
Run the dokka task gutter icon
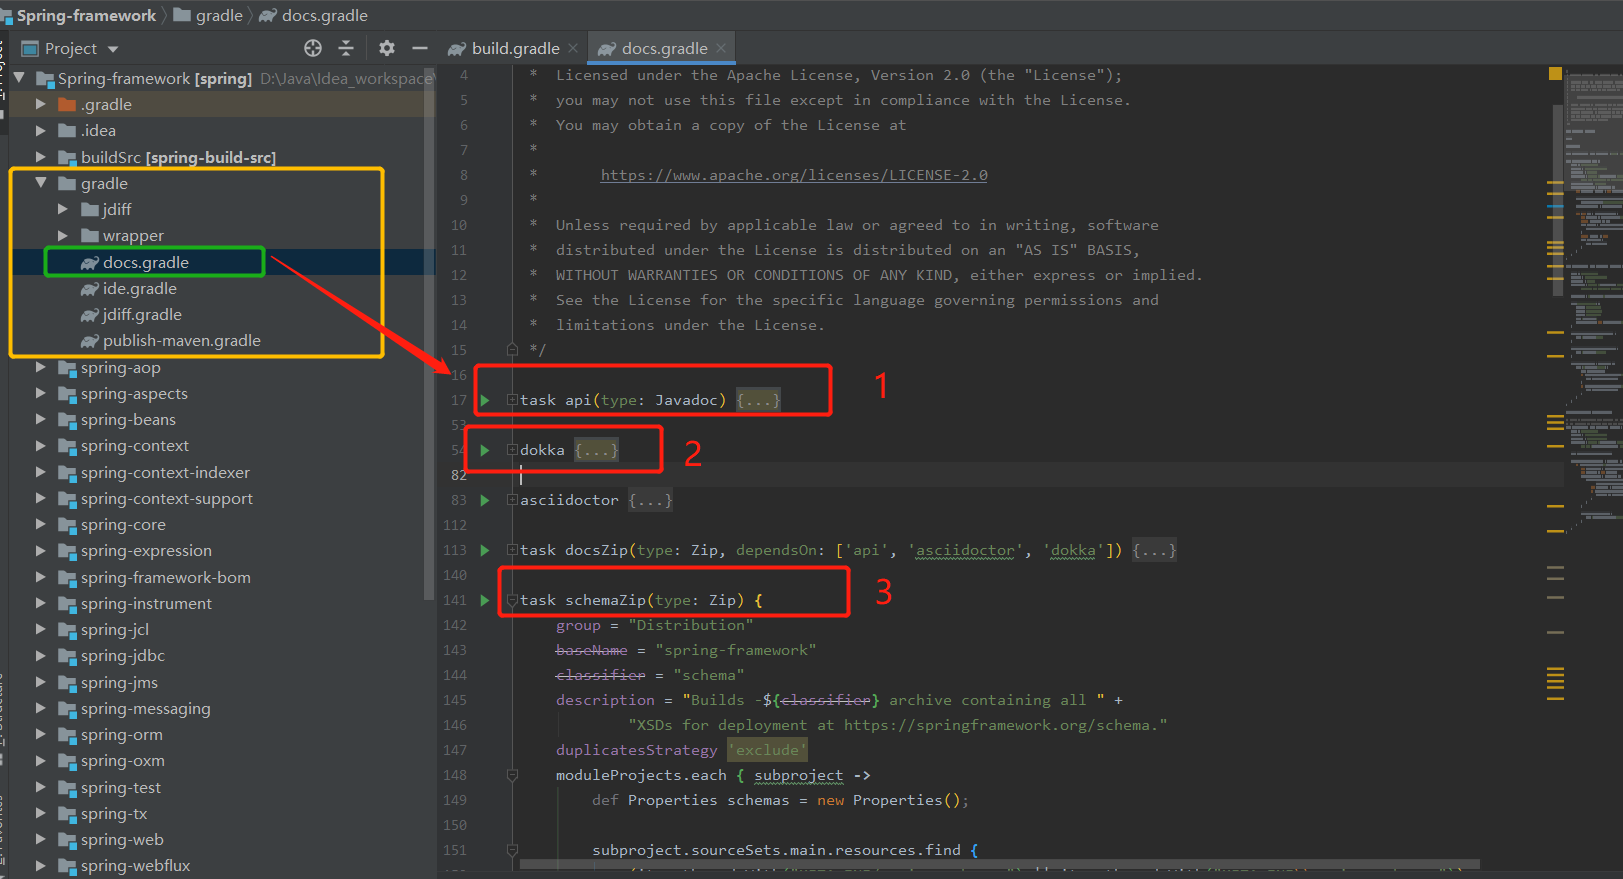tap(485, 450)
